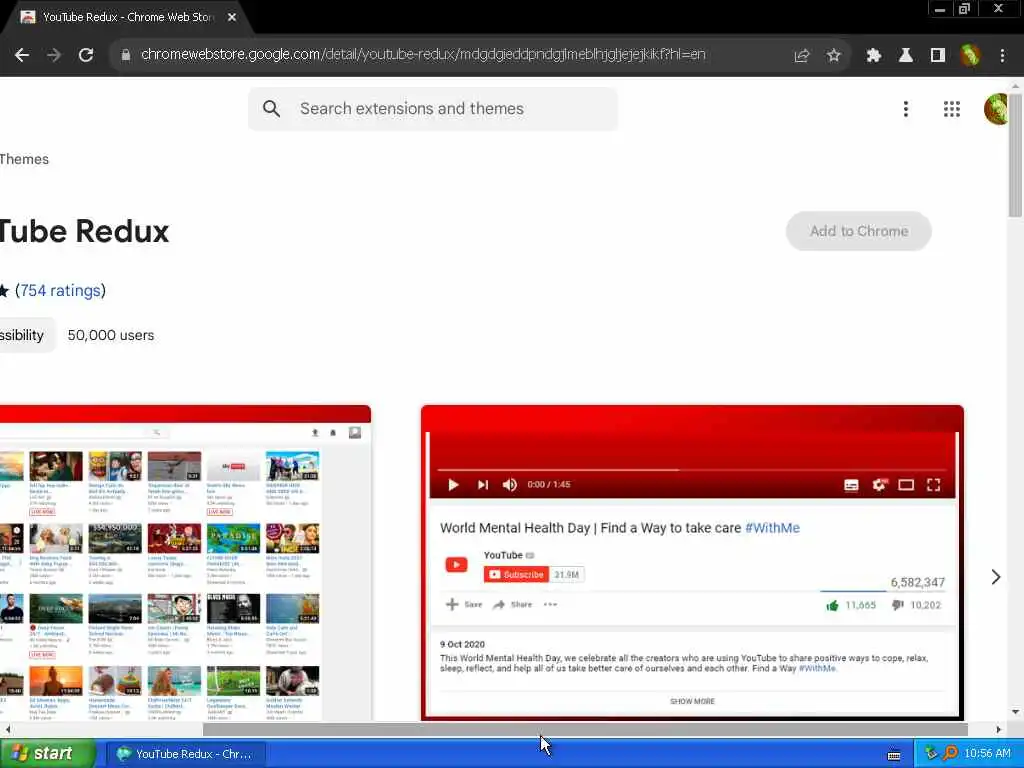This screenshot has height=768, width=1024.
Task: Click play icon in the screenshot player
Action: (453, 485)
